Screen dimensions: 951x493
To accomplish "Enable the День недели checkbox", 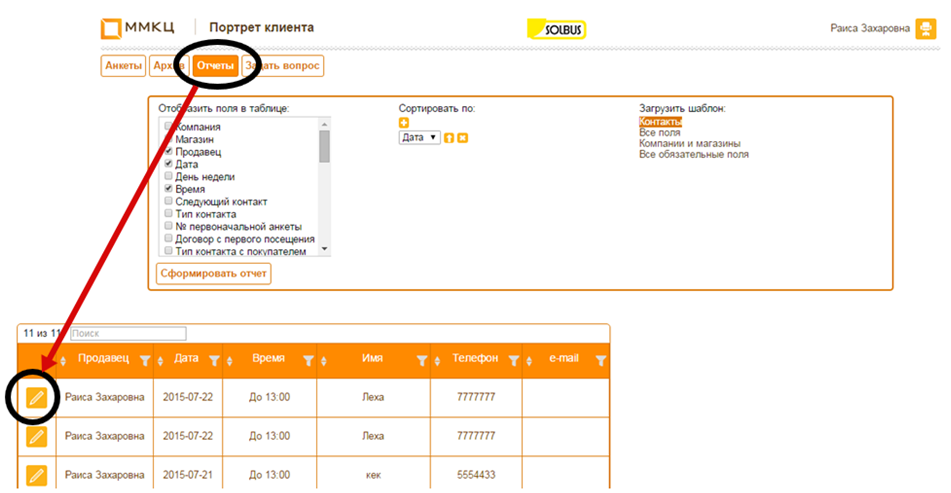I will coord(169,176).
